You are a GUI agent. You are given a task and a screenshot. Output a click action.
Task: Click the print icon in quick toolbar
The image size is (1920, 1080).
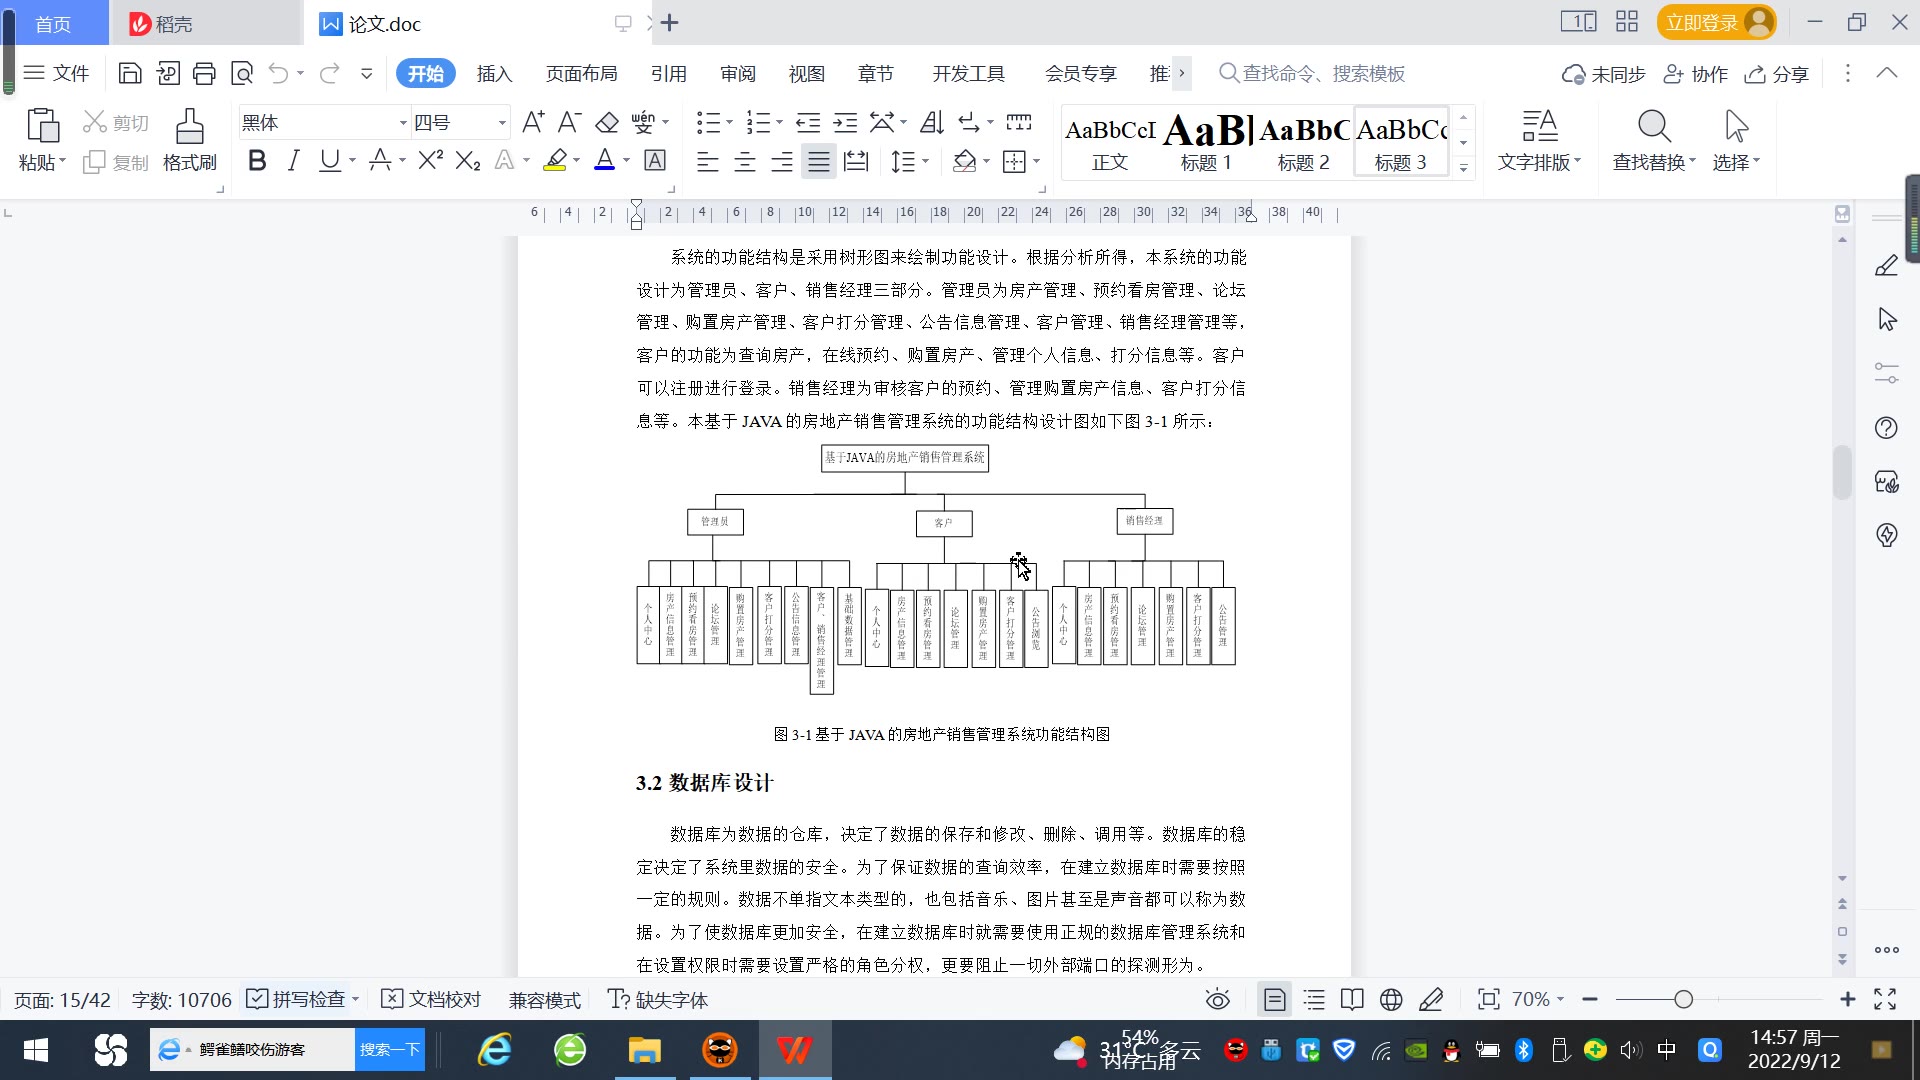click(204, 73)
